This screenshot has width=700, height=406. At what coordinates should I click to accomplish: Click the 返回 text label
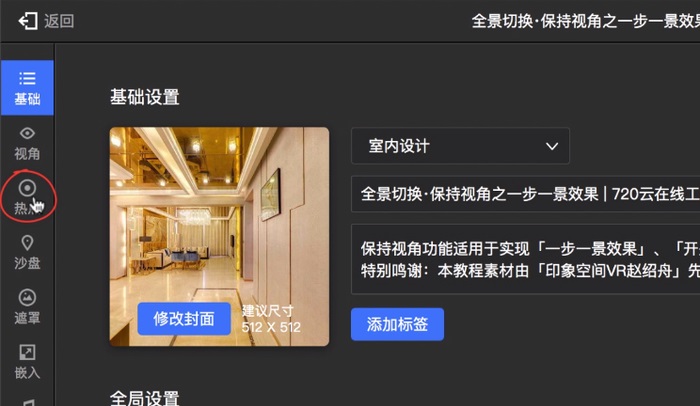click(59, 21)
